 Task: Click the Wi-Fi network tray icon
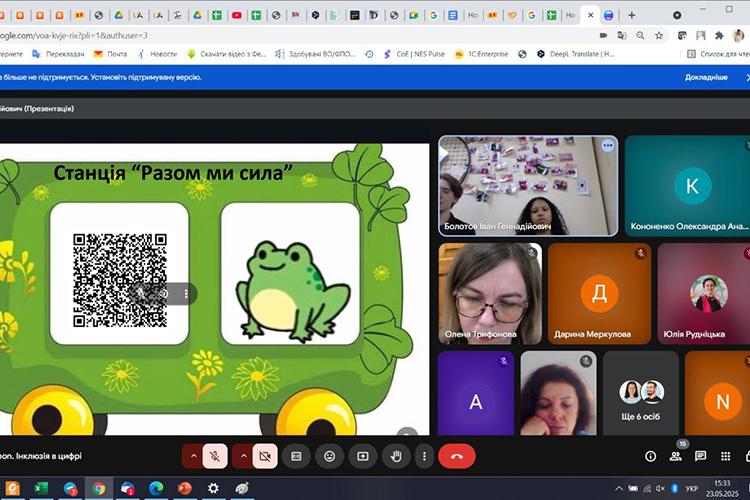647,489
